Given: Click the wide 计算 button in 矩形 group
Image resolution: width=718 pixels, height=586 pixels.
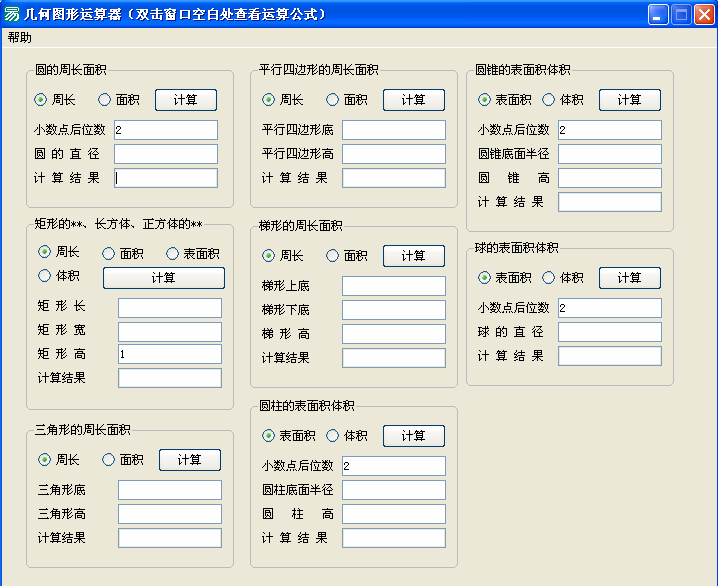Looking at the screenshot, I should [x=164, y=278].
